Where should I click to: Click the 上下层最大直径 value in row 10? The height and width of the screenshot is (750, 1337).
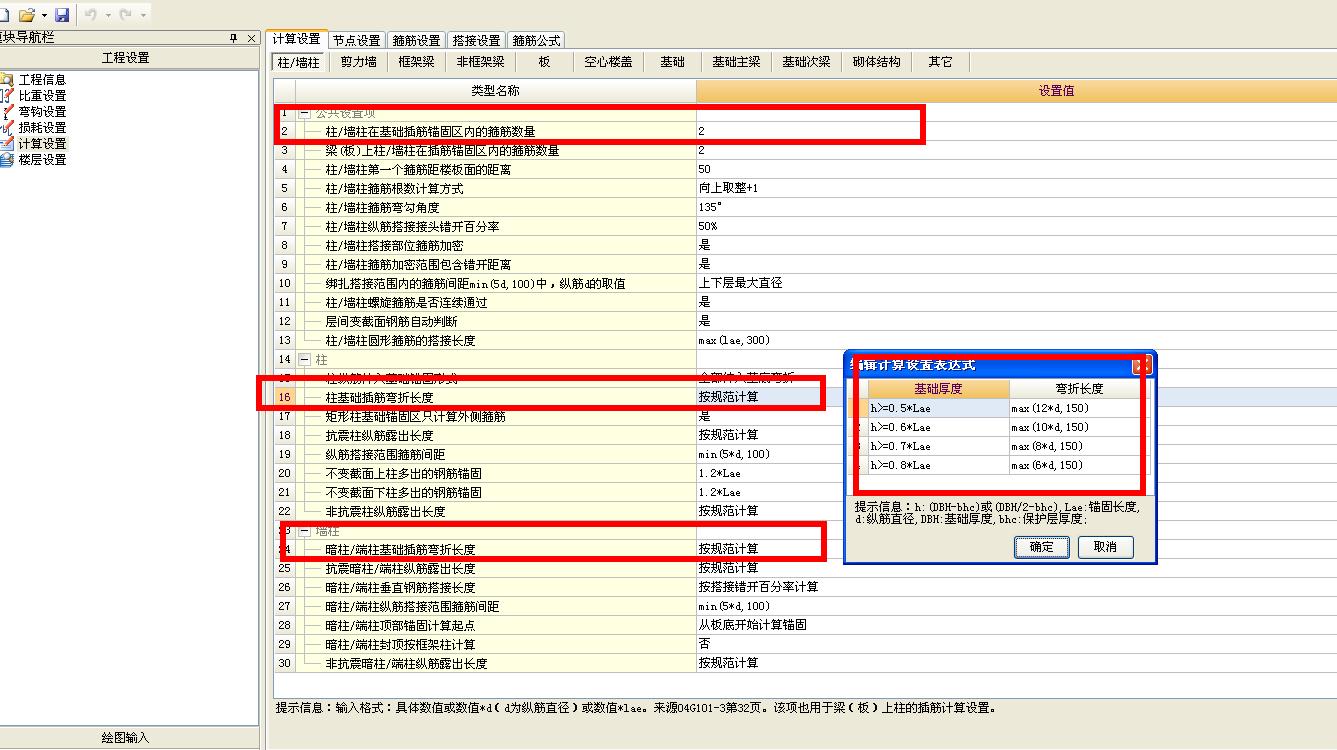pos(741,283)
